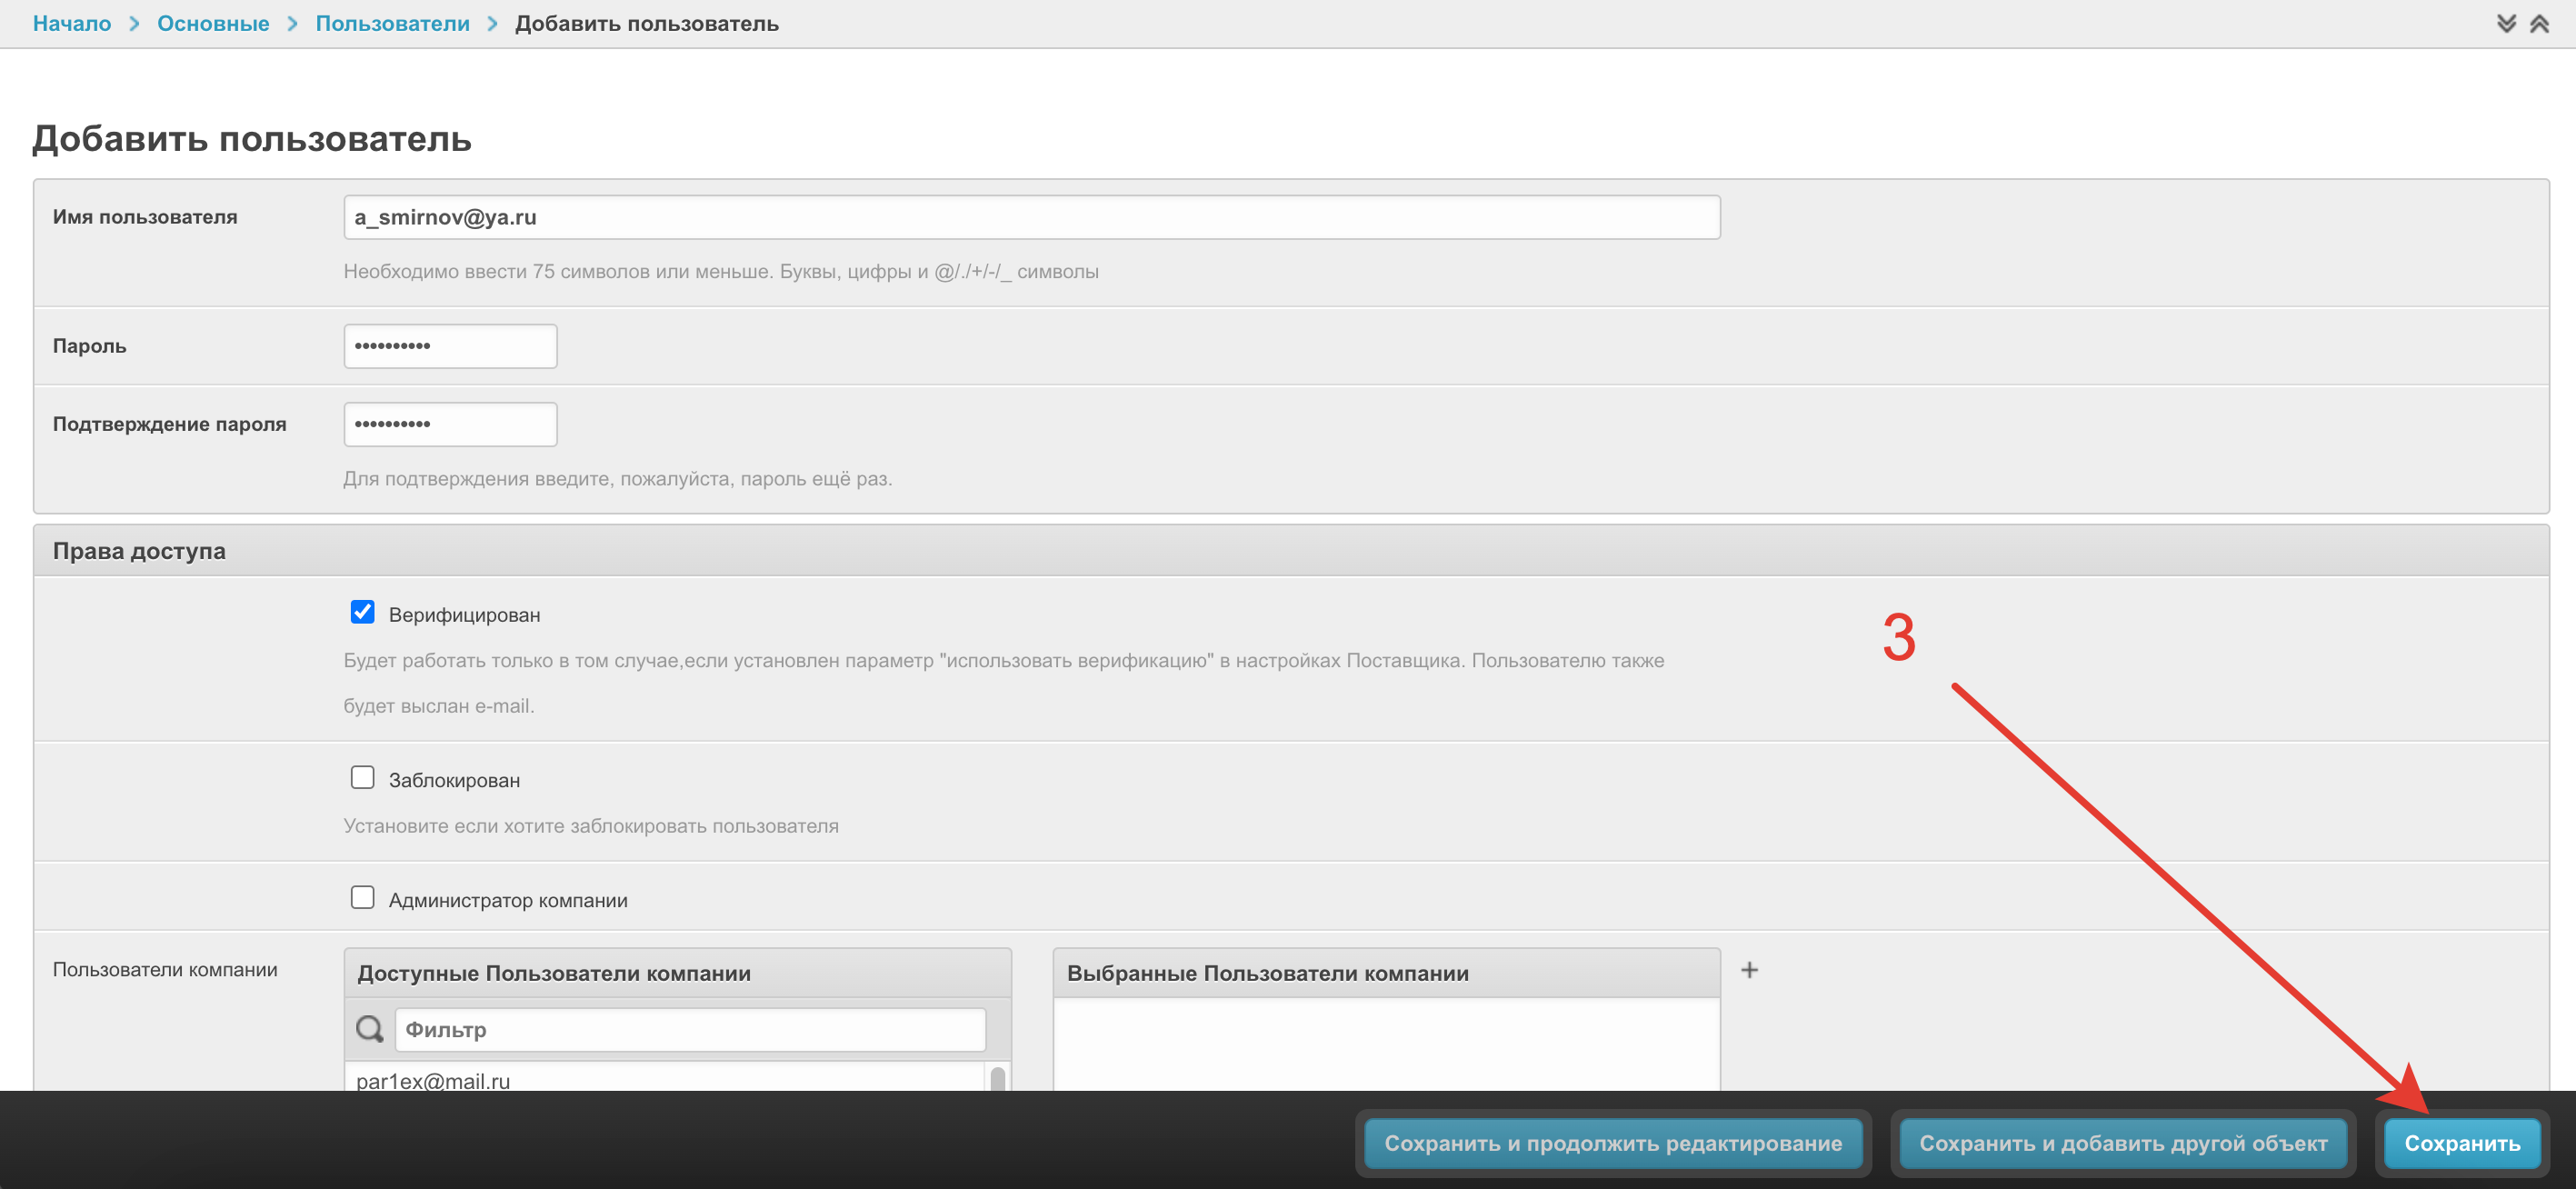Click the Выбранные Пользователи компании list box
Screen dimensions: 2576x1189
coord(1386,1044)
